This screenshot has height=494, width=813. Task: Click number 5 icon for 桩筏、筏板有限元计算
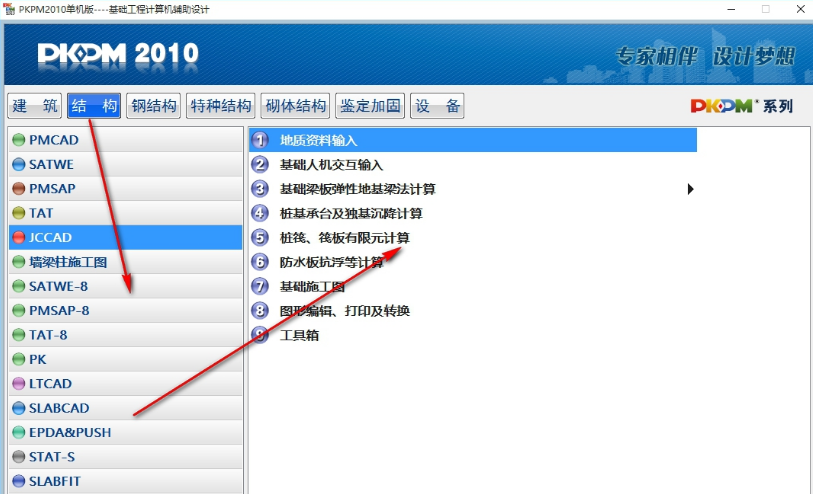pos(260,237)
